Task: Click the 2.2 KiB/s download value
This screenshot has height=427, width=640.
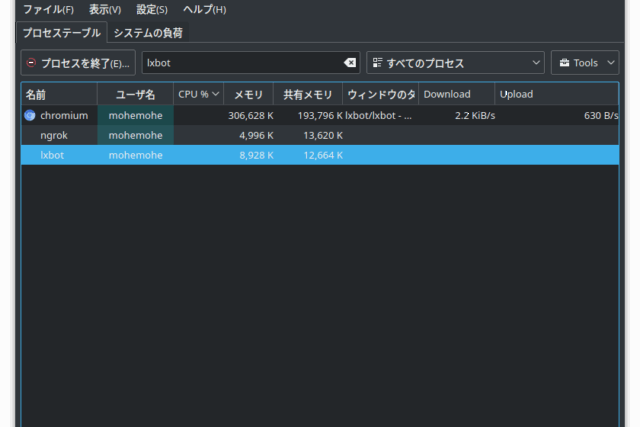Action: coord(475,116)
